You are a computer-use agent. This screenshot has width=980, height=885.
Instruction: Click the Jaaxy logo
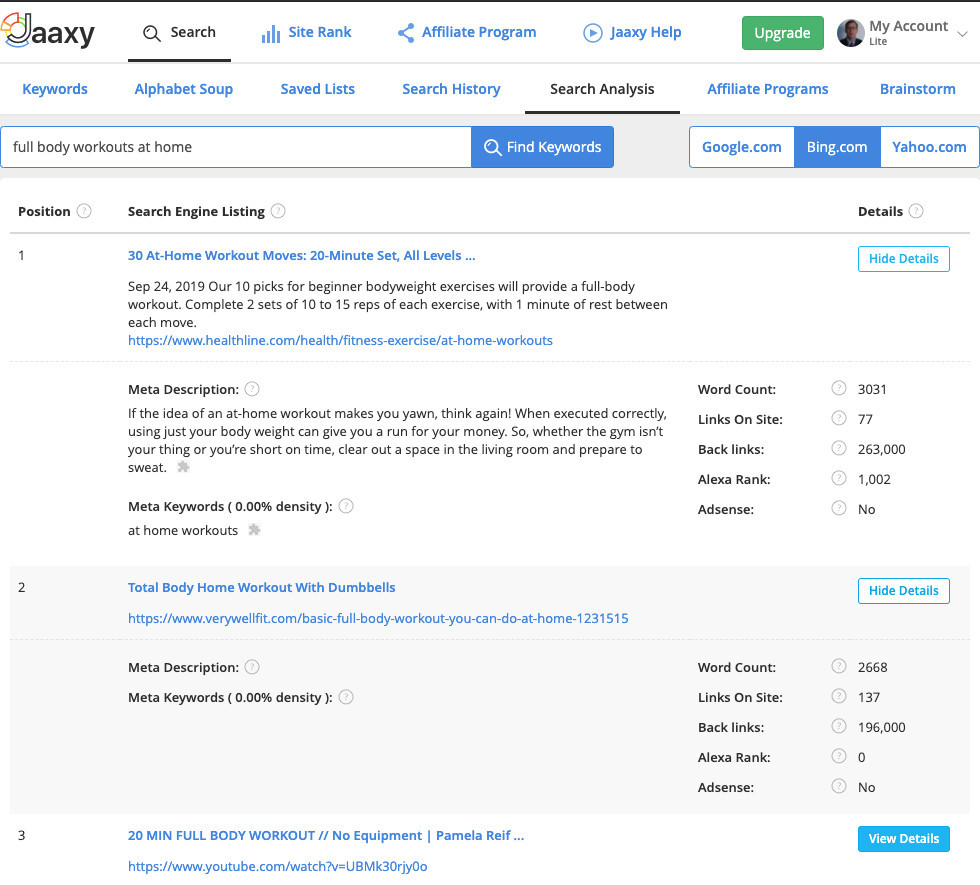tap(48, 31)
